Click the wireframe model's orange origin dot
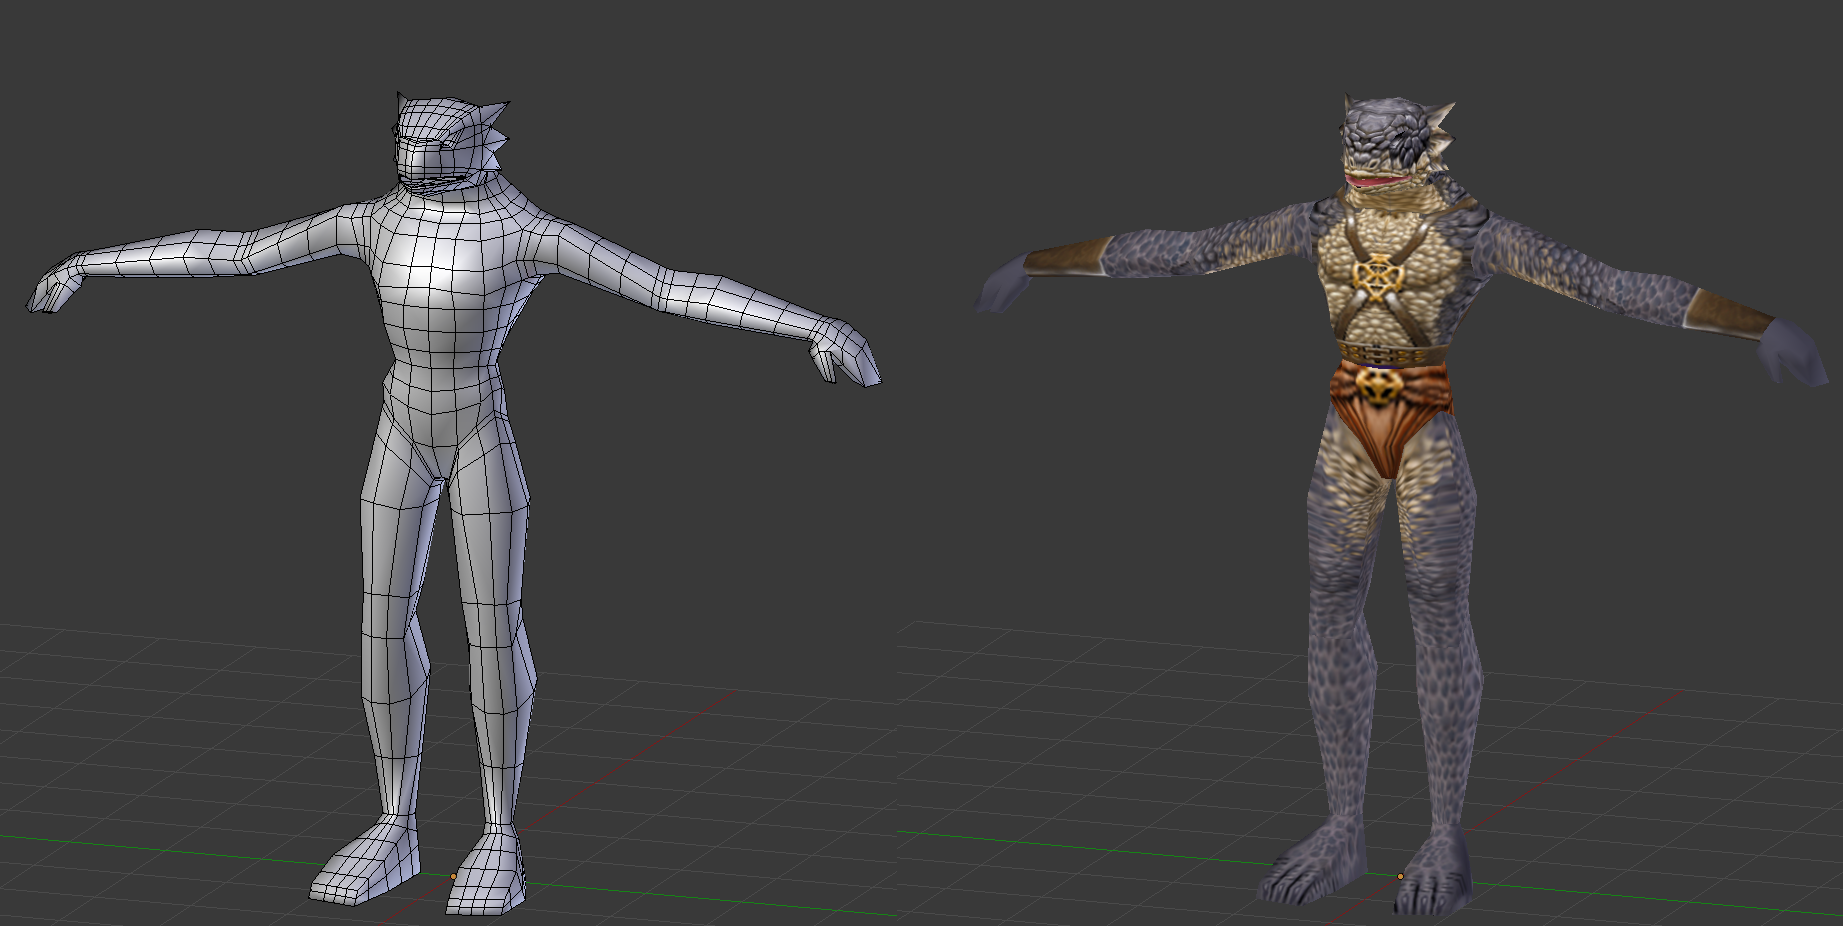1843x926 pixels. (453, 876)
